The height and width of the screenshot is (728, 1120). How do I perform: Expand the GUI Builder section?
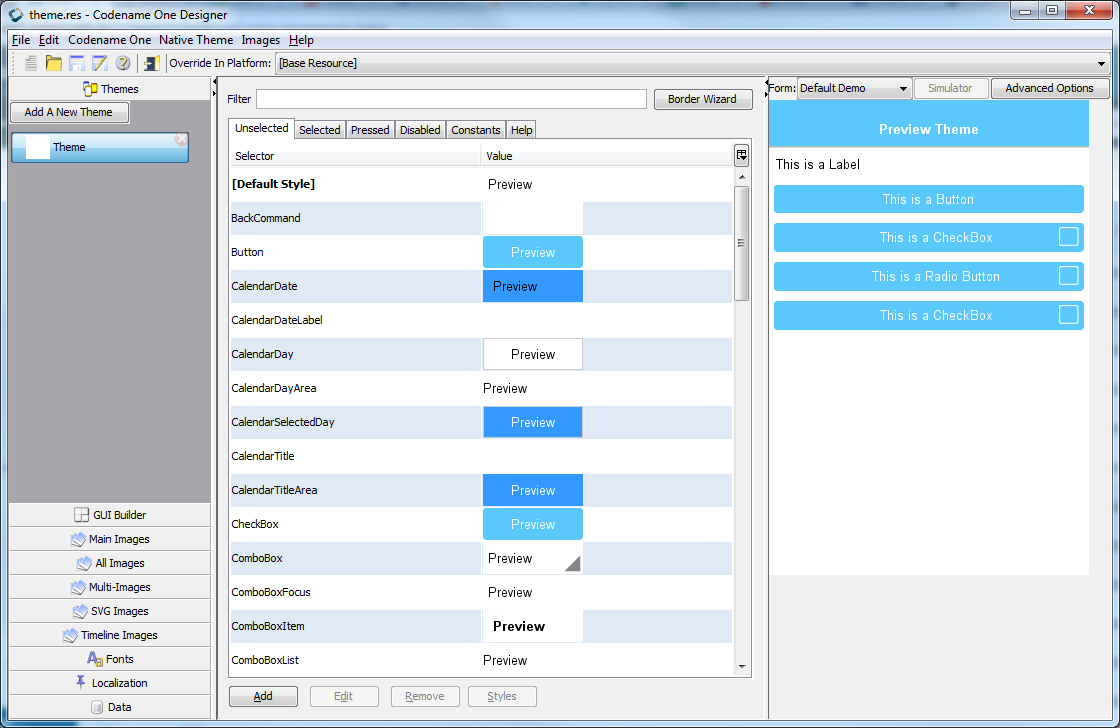(x=110, y=514)
